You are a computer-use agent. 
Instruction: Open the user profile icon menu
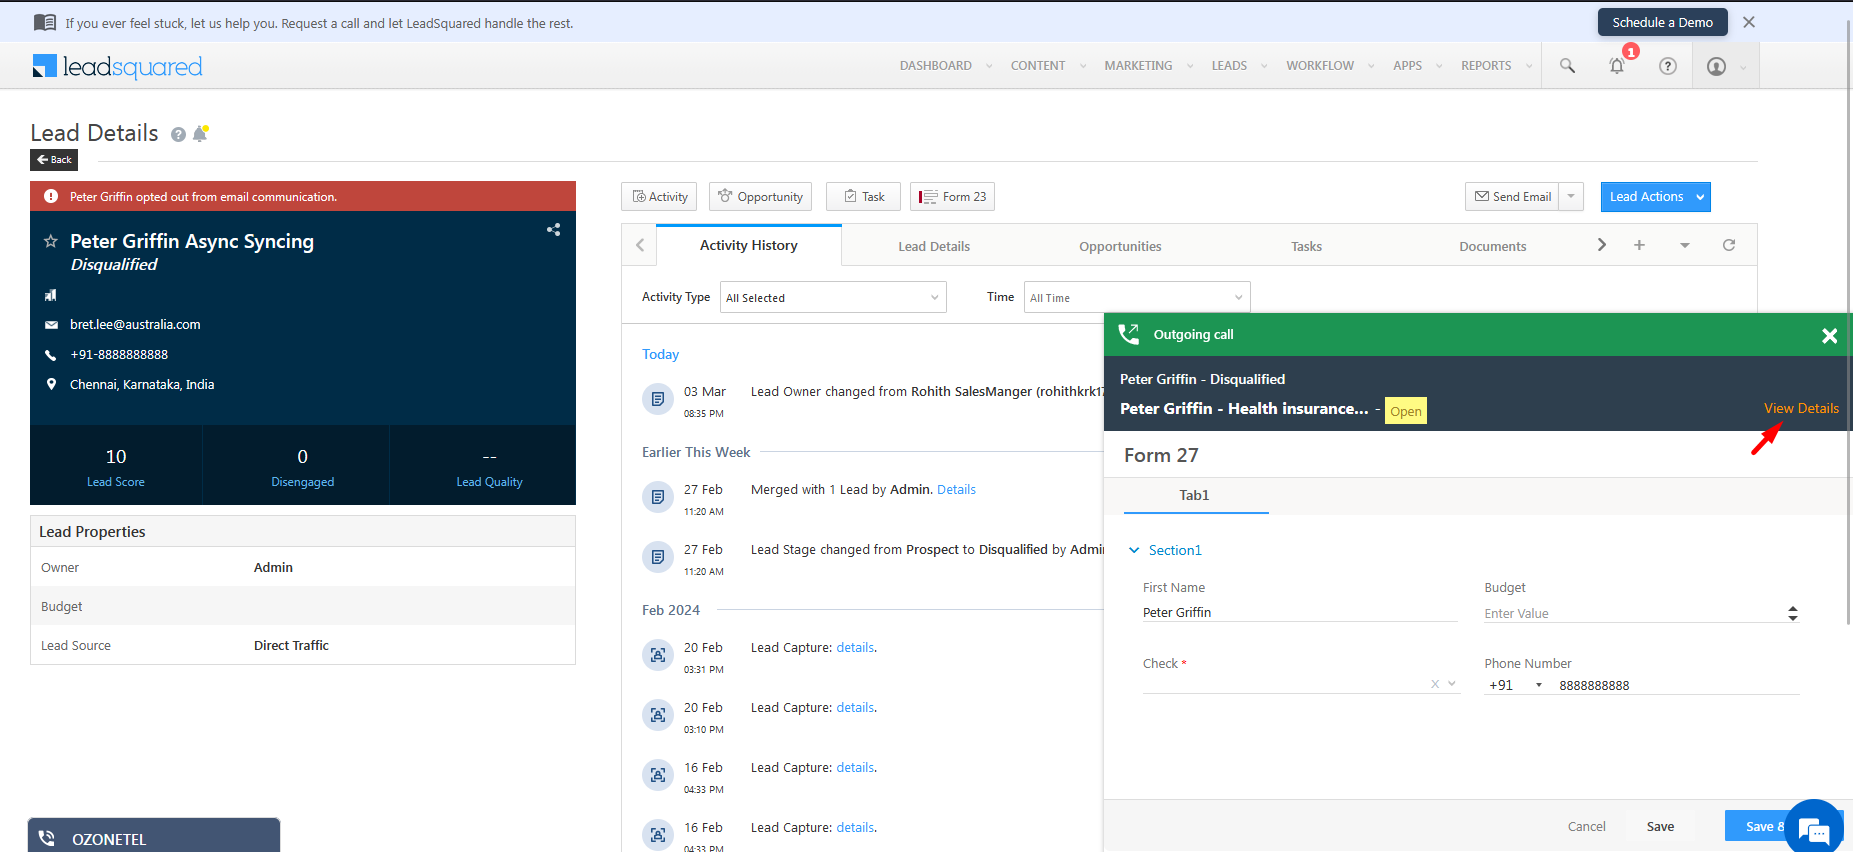coord(1716,67)
